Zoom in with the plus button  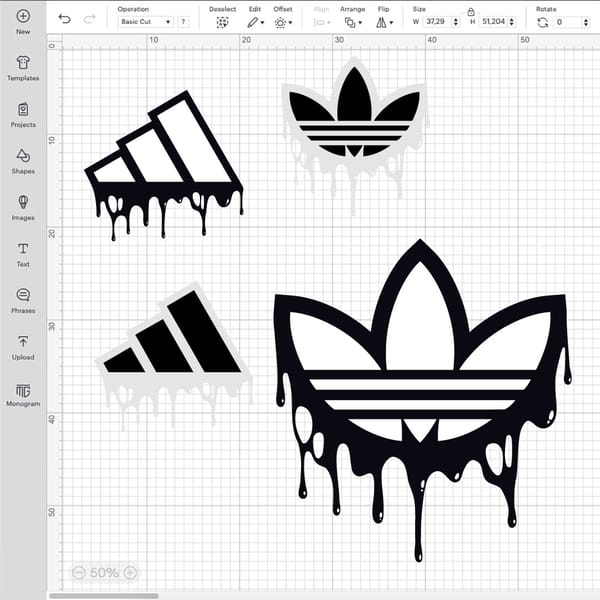pyautogui.click(x=130, y=573)
